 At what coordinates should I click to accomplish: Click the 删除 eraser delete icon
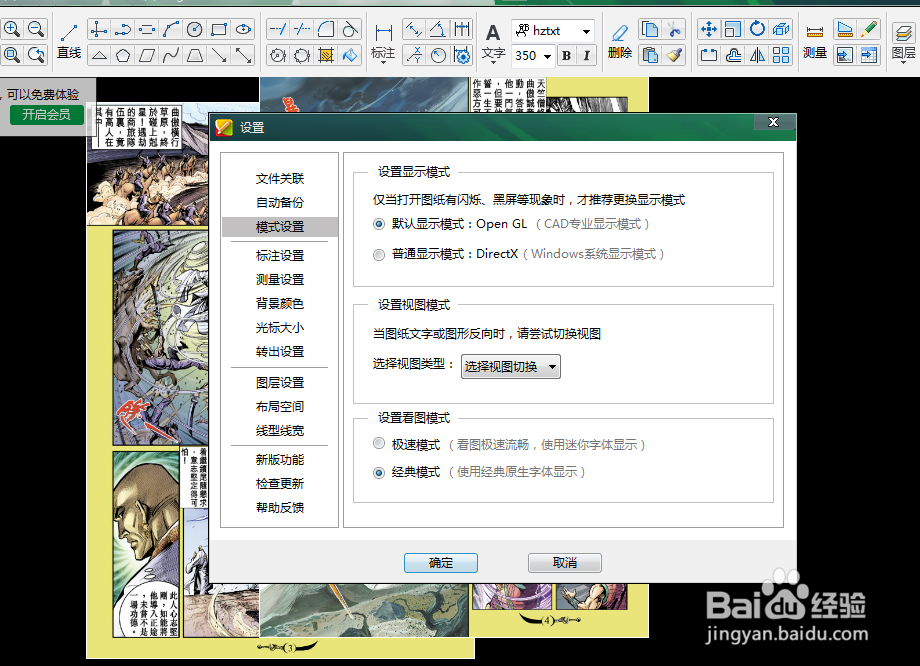pyautogui.click(x=620, y=42)
